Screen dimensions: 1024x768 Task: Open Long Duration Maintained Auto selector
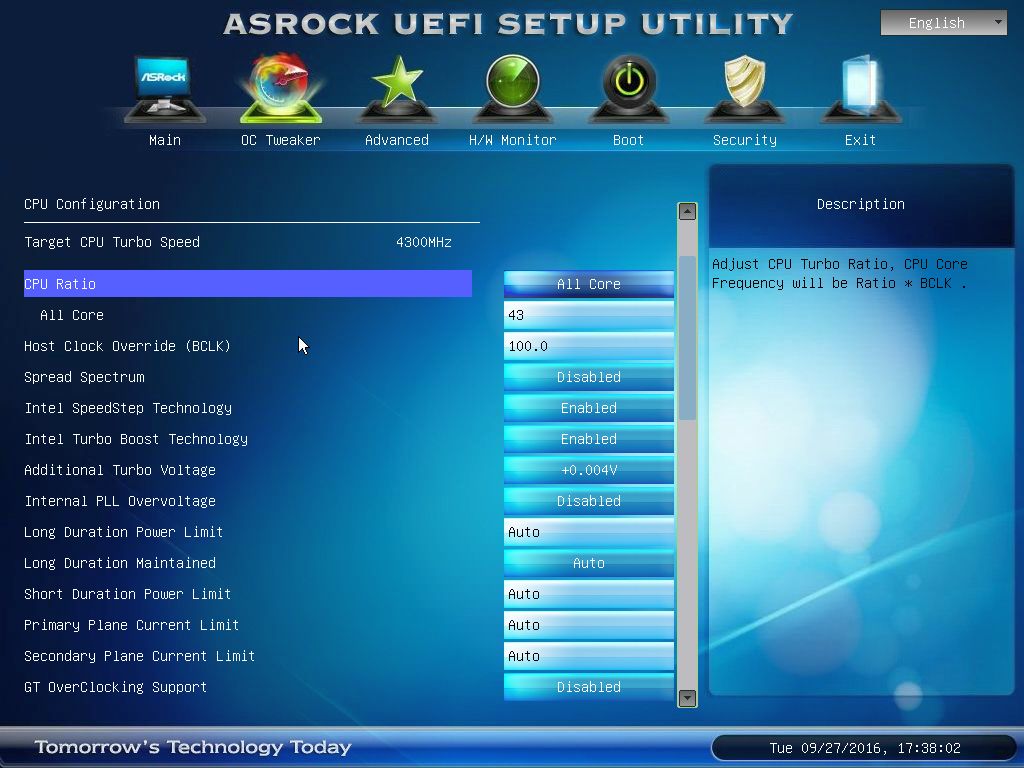click(588, 563)
